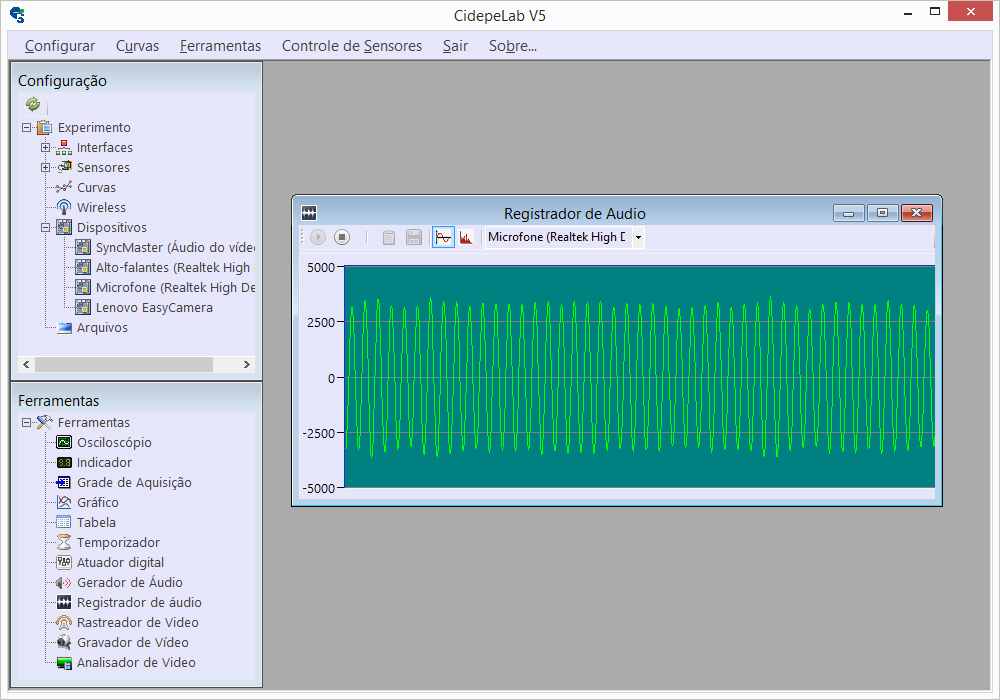Click the clipboard copy icon in Registrador toolbar
The height and width of the screenshot is (700, 1000).
click(x=388, y=237)
